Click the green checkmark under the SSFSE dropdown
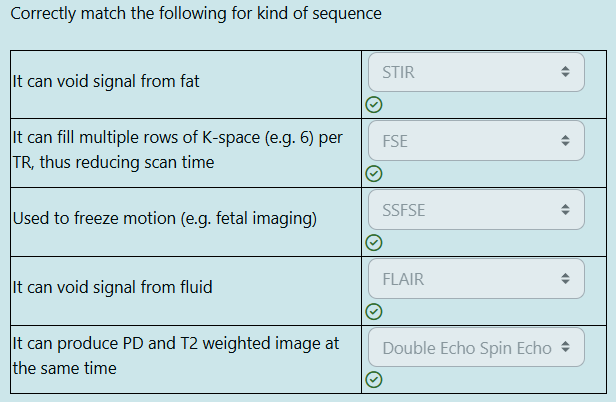Viewport: 616px width, 402px height. coord(374,242)
